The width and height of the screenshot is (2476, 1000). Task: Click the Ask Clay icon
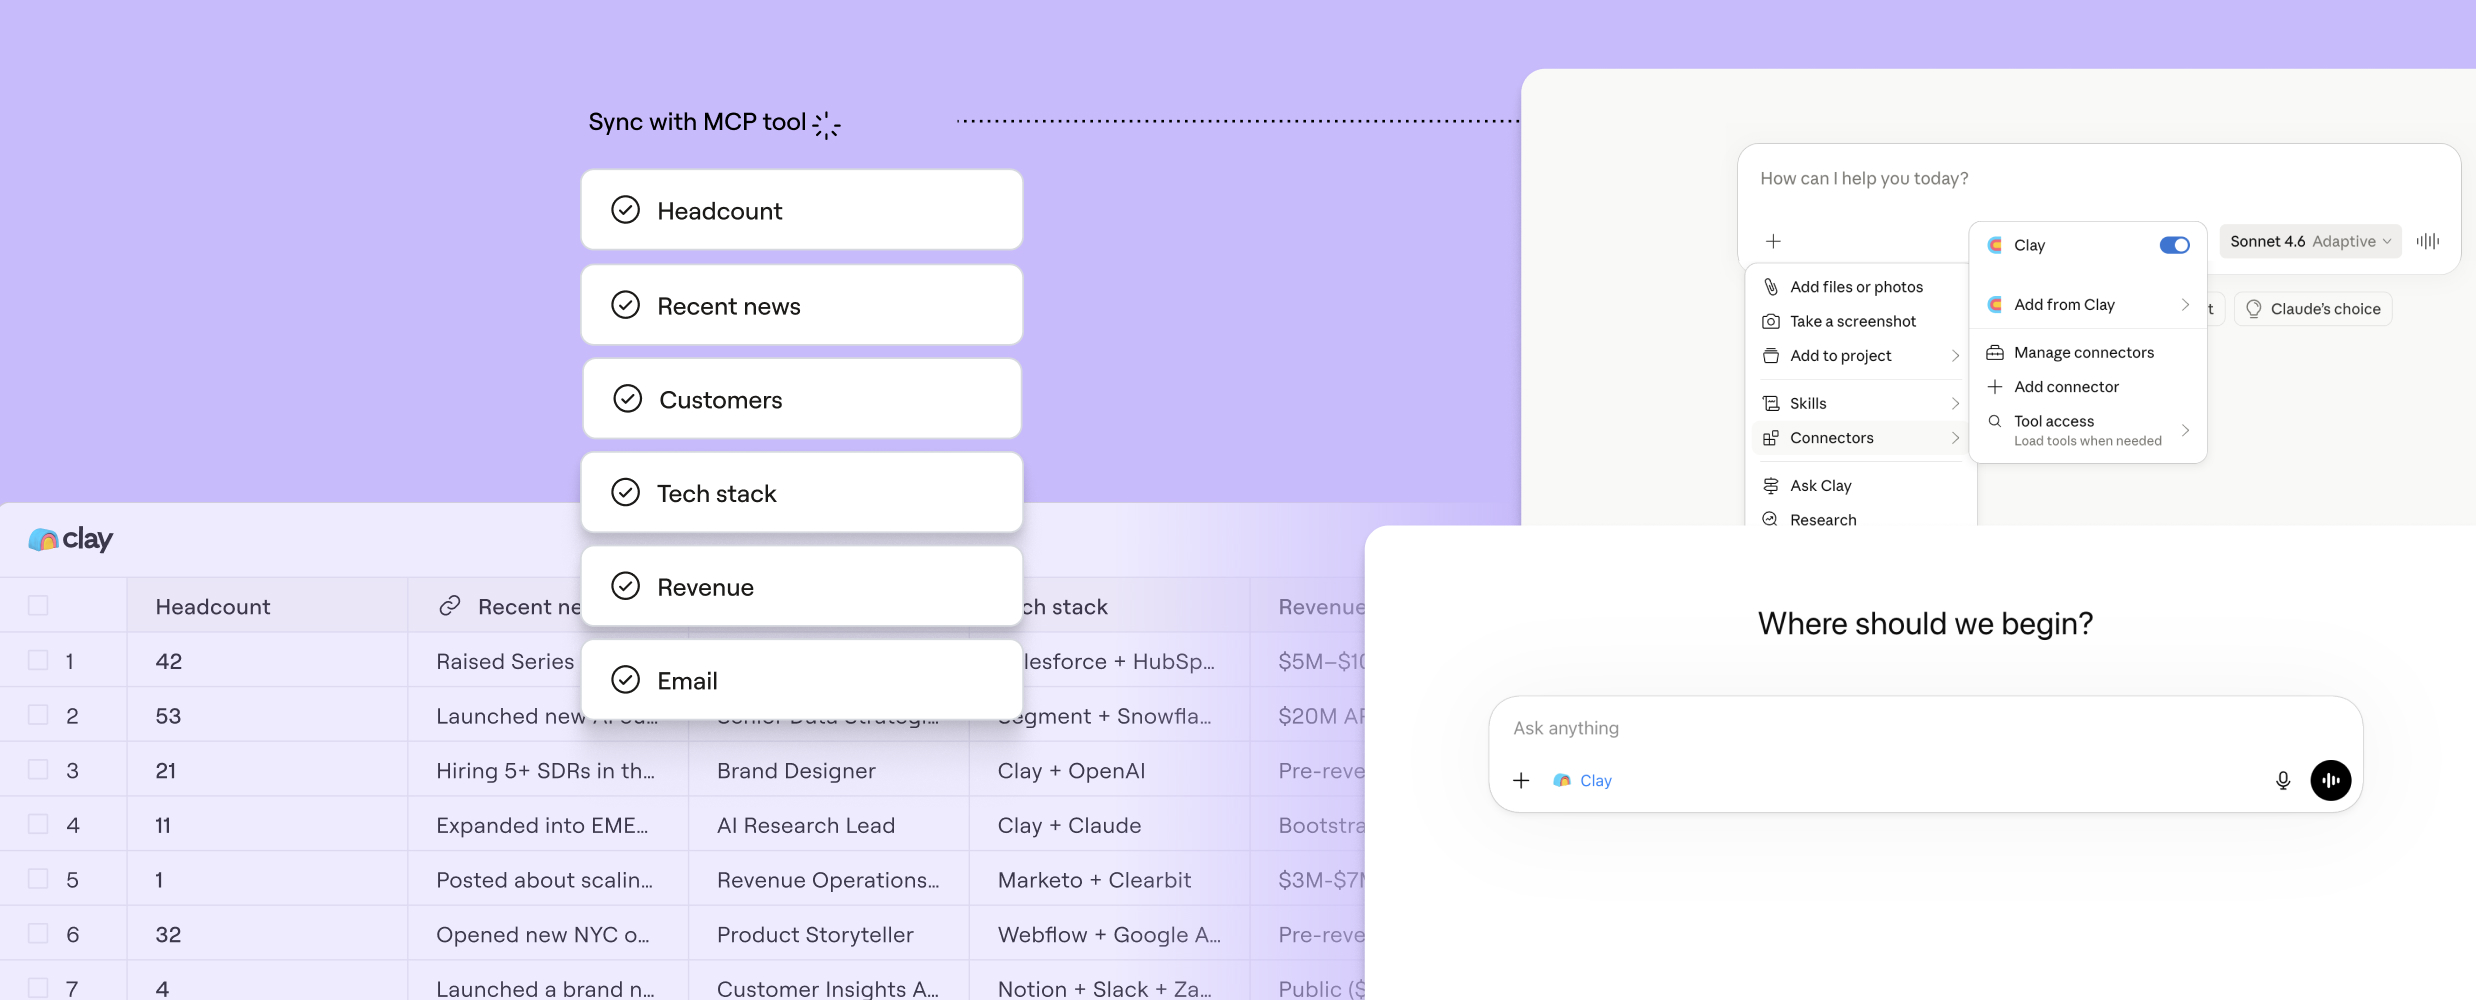tap(1771, 486)
